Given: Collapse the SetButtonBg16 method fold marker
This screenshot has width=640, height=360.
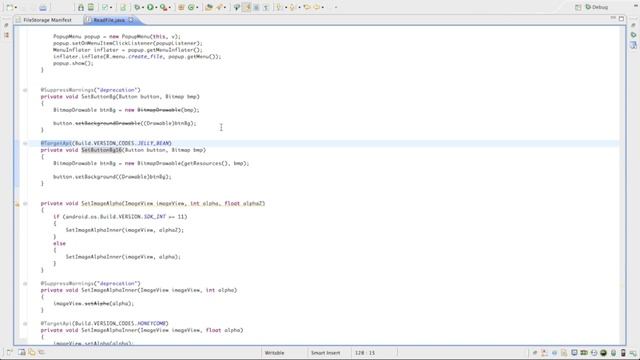Looking at the screenshot, I should coord(25,143).
